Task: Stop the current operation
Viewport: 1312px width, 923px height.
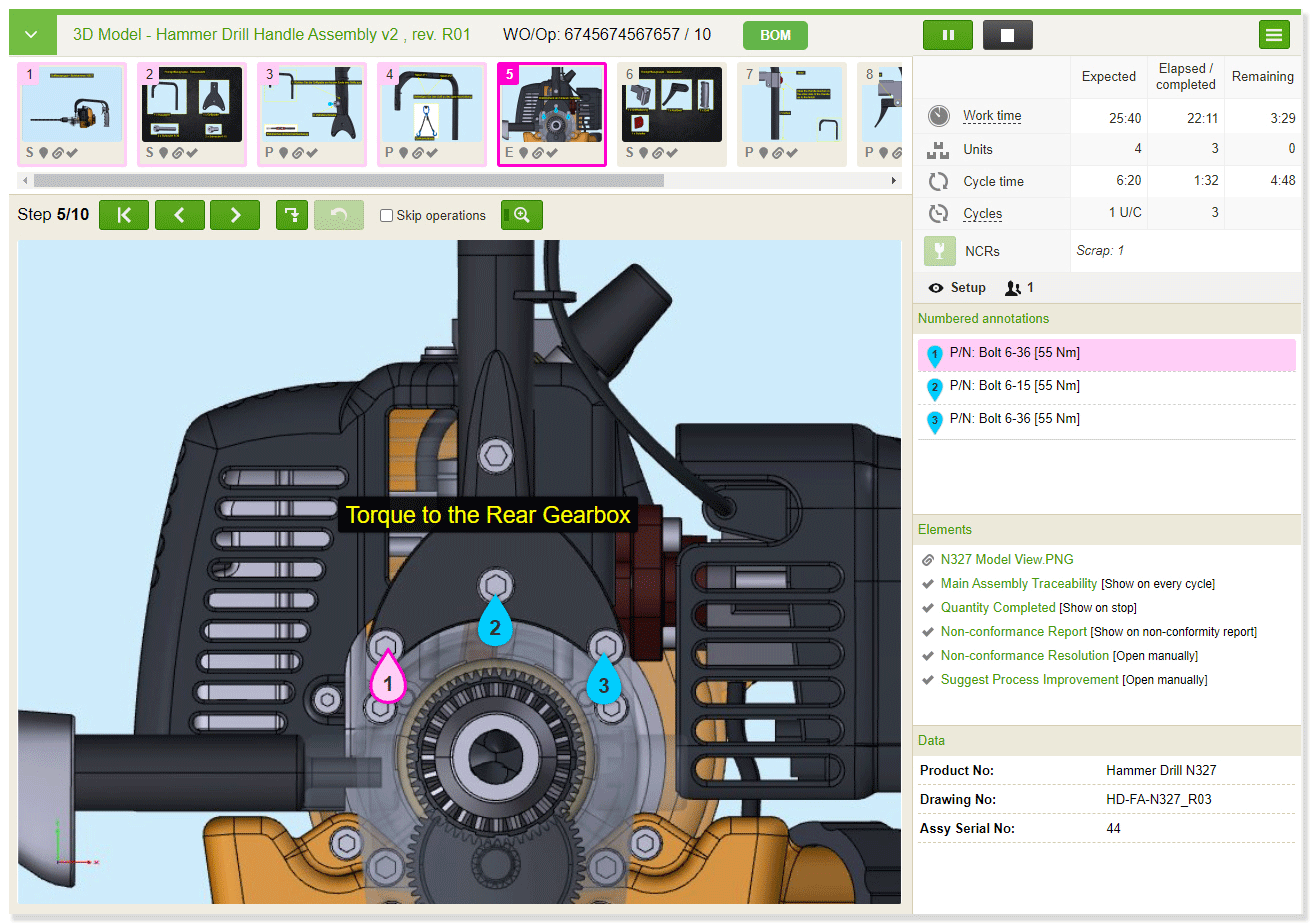Action: pos(1007,35)
